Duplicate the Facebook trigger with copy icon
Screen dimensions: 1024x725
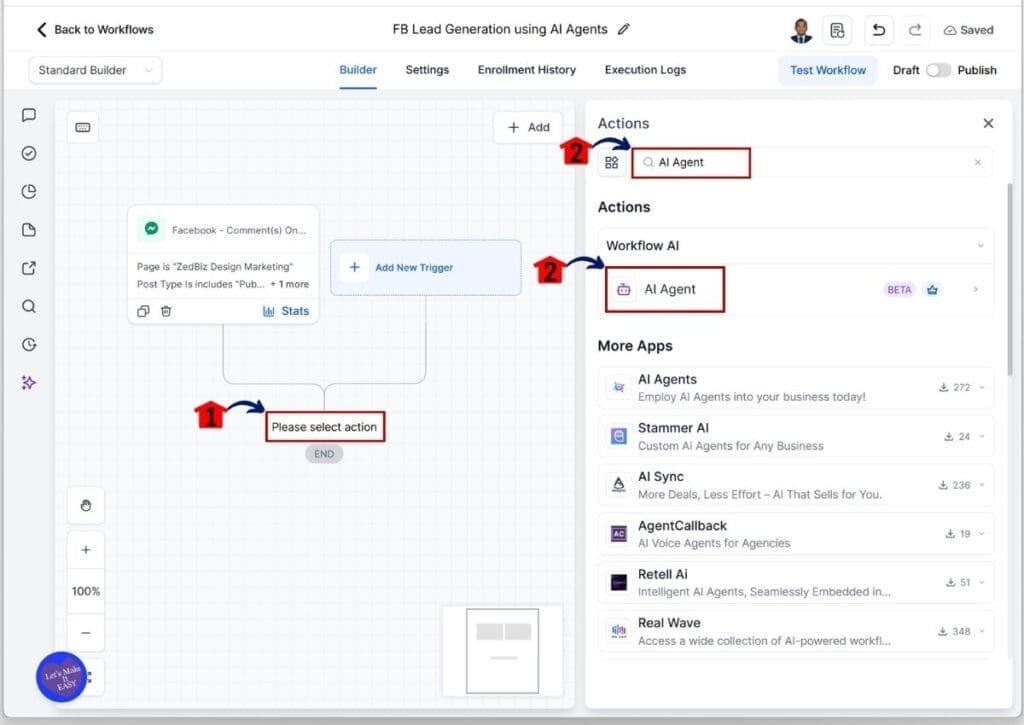click(143, 311)
